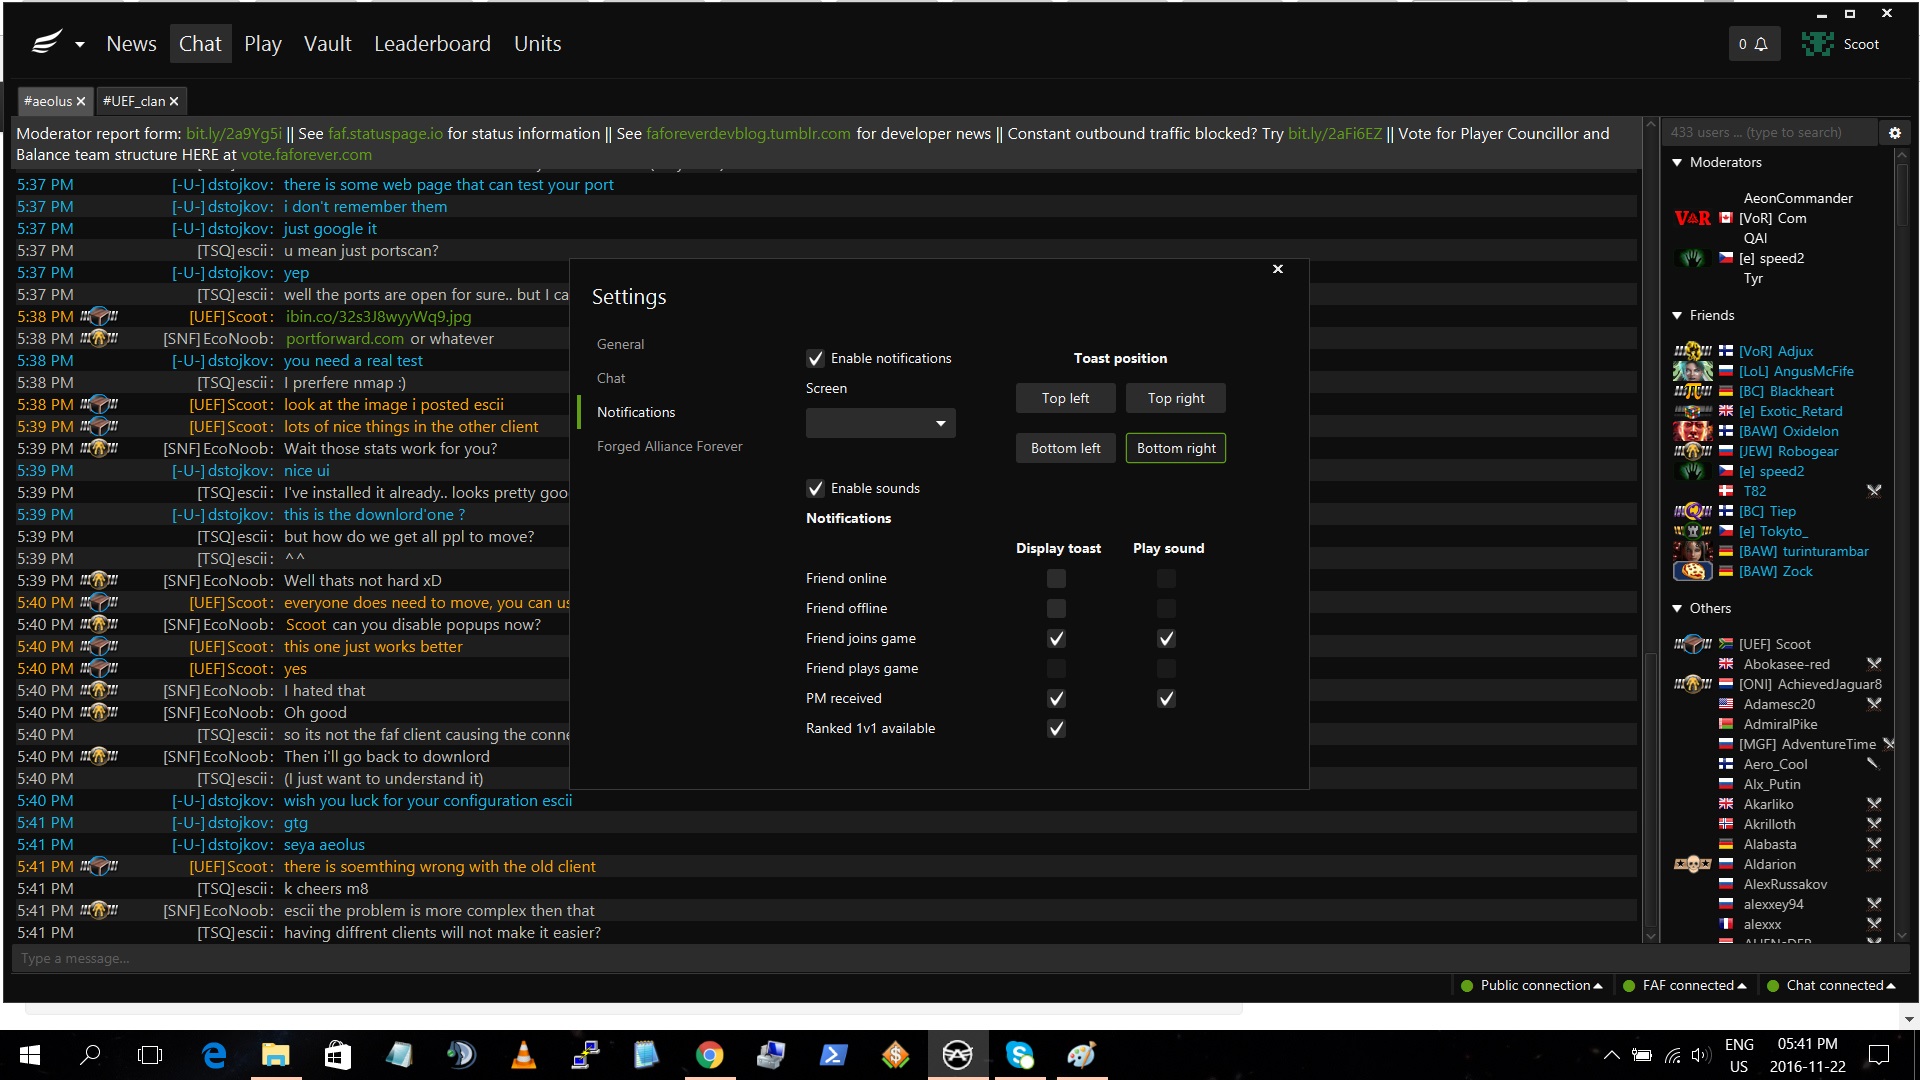Viewport: 1920px width, 1080px height.
Task: Click turinturambar's avatar icon
Action: click(1692, 551)
